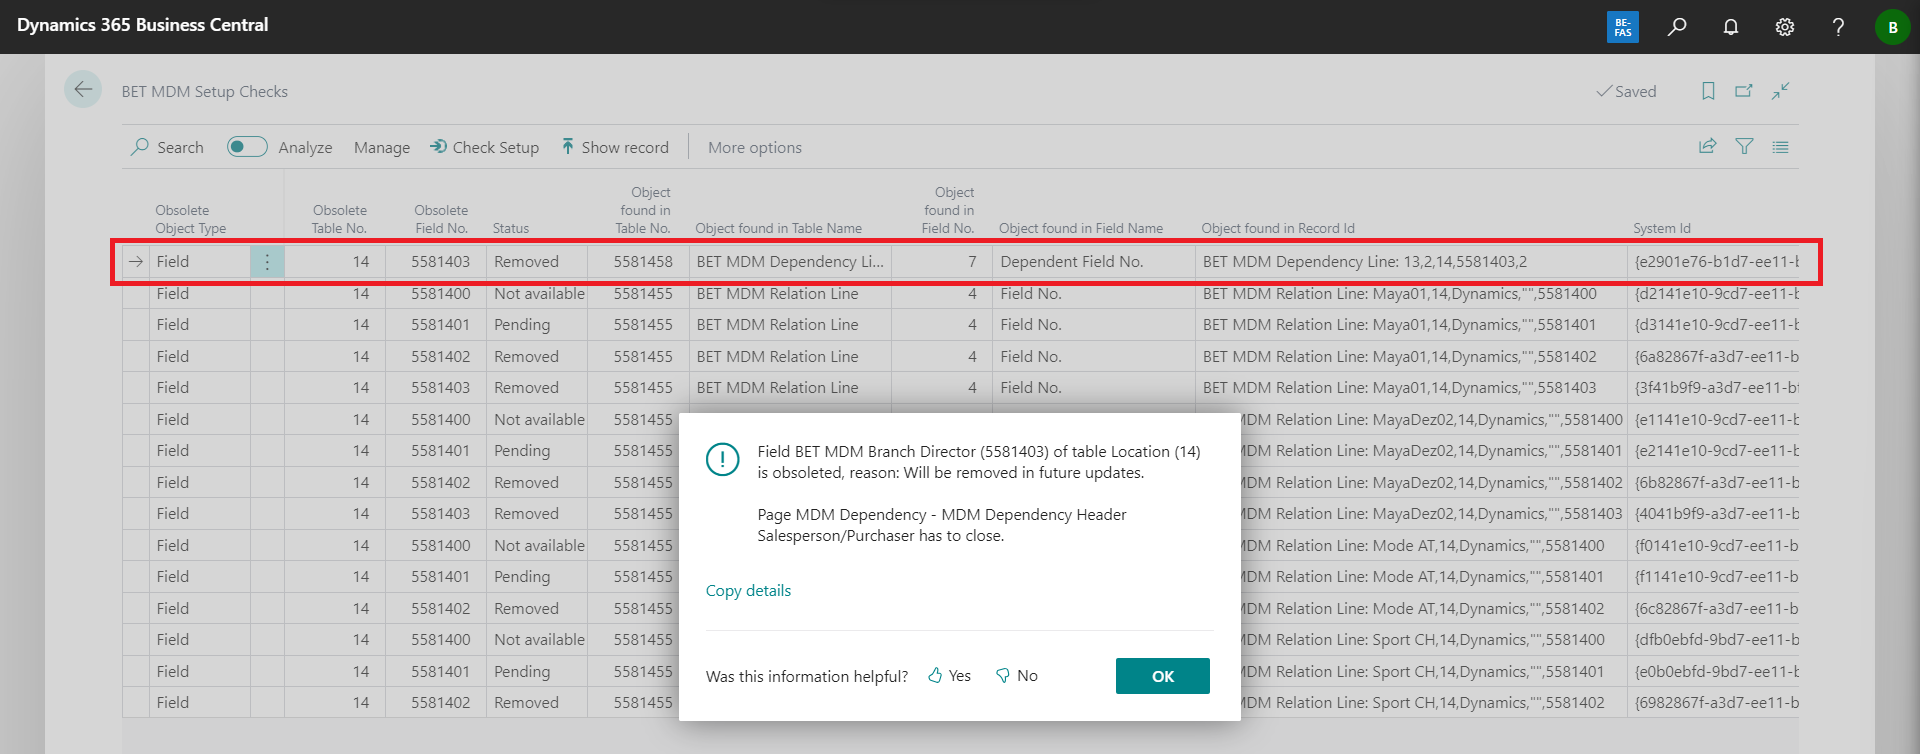Click thumbs down No feedback

1017,676
